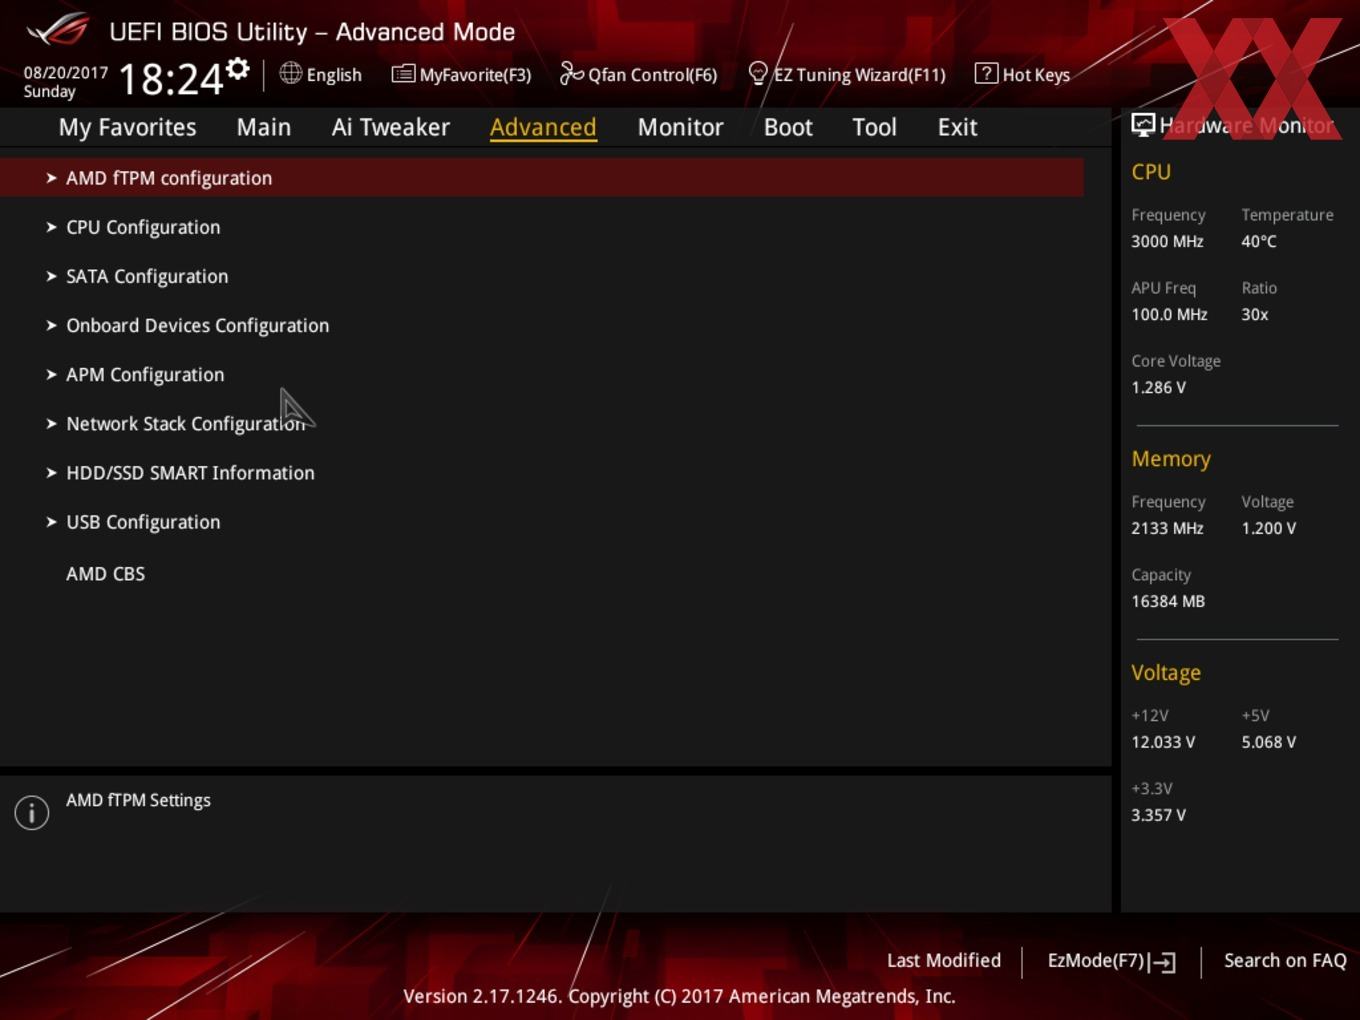Expand arrow beside AMD fTPM configuration

(x=51, y=178)
